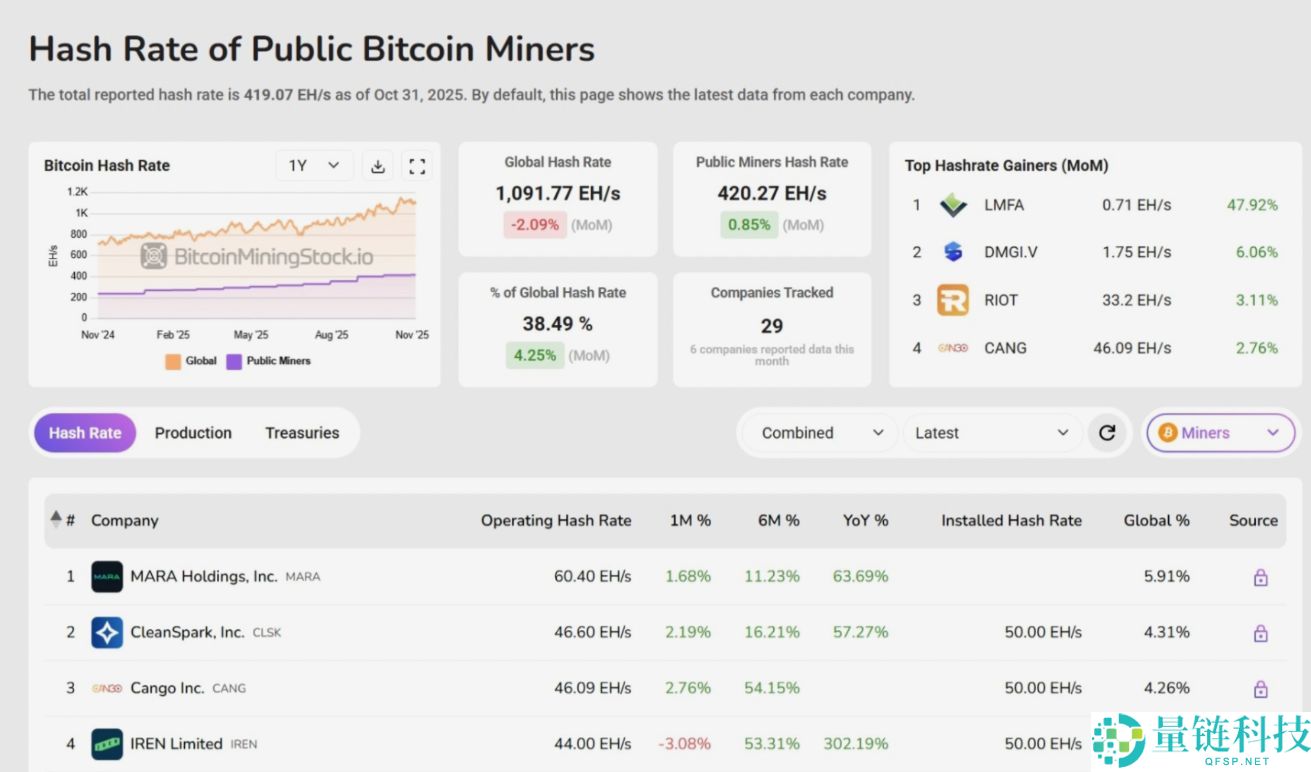Viewport: 1311px width, 772px height.
Task: Click the RIOT logo in Top Gainers
Action: pos(952,300)
